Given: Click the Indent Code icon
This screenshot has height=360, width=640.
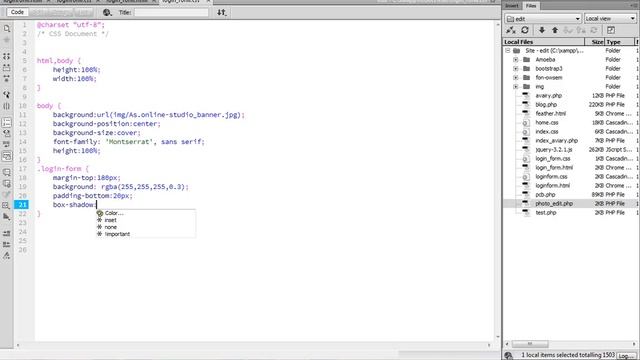Looking at the screenshot, I should coord(7,233).
